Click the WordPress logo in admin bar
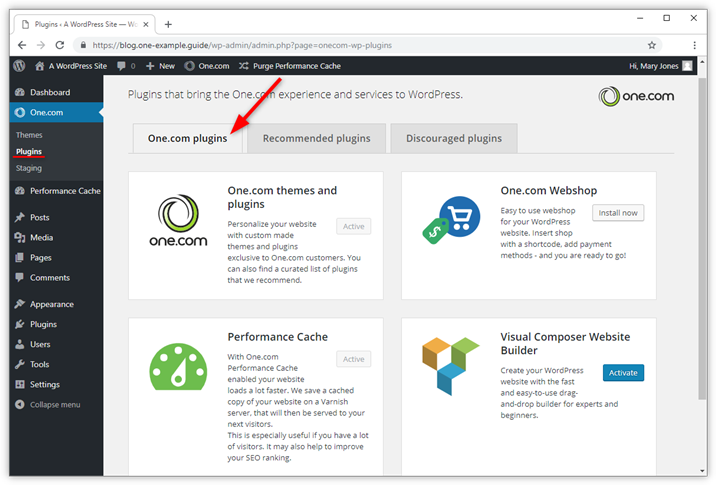This screenshot has height=485, width=716. coord(19,66)
